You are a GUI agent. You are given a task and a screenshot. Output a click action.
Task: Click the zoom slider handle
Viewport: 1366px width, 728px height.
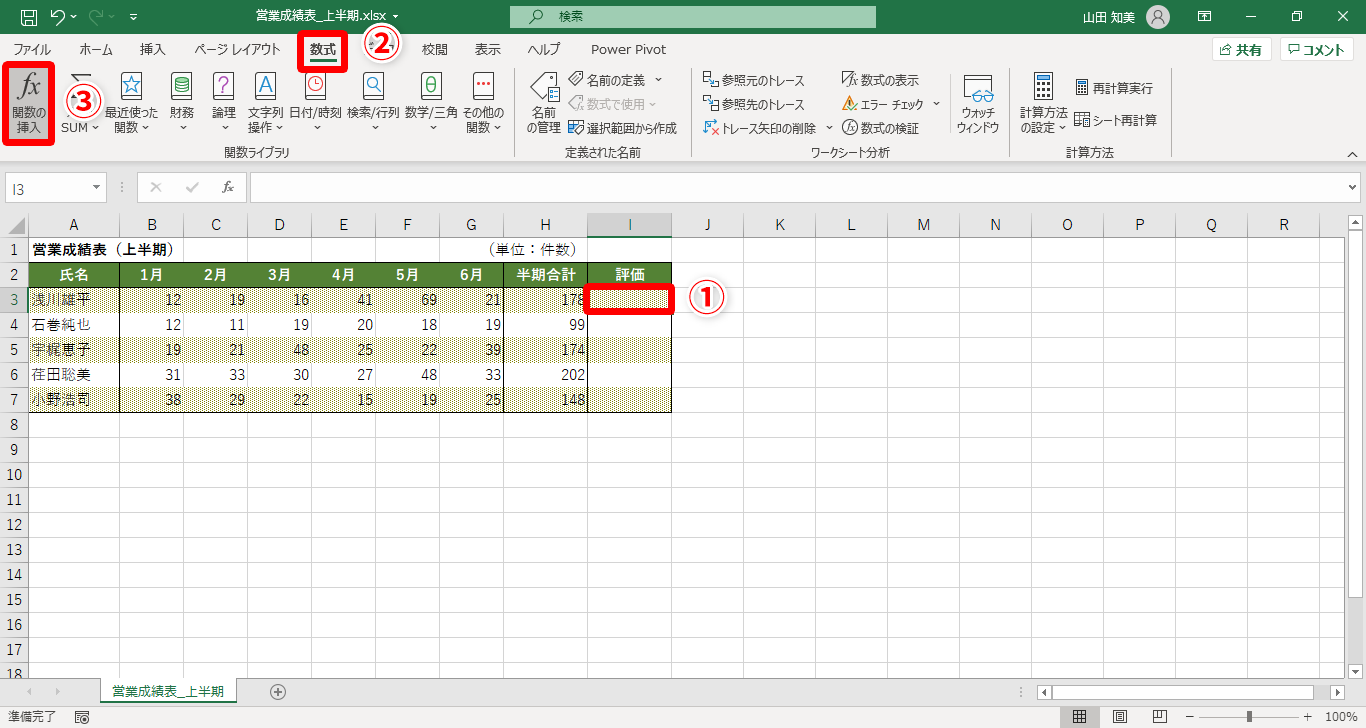[1249, 717]
